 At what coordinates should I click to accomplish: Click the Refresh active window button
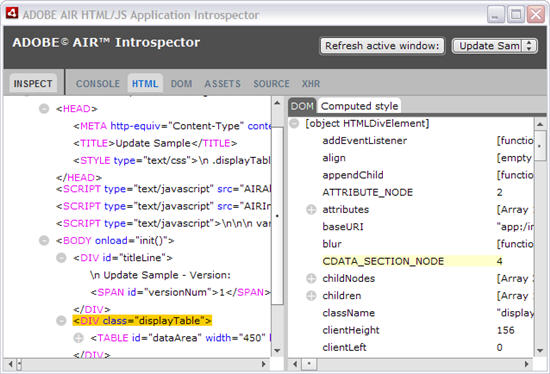382,46
